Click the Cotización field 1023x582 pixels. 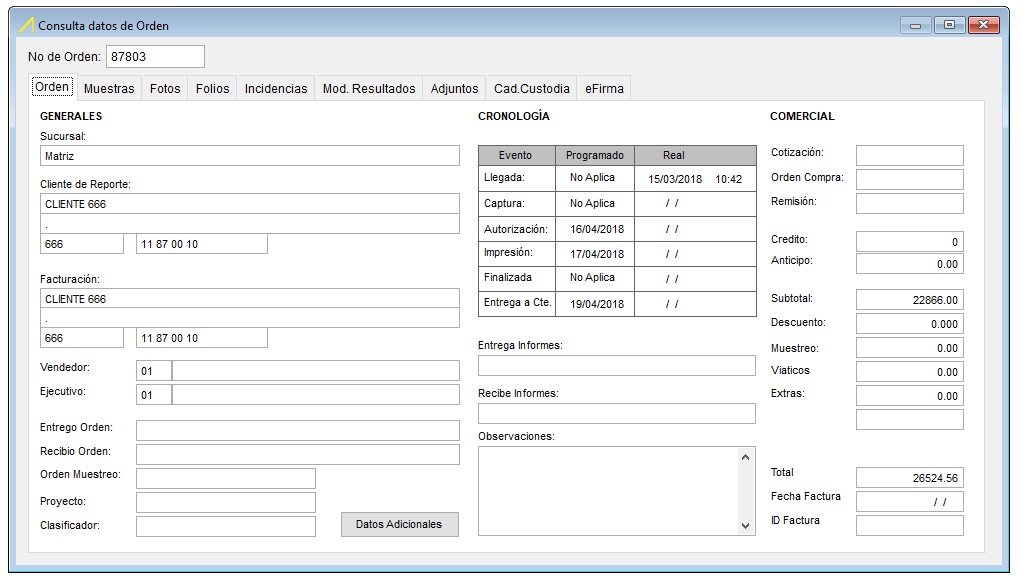pos(909,155)
